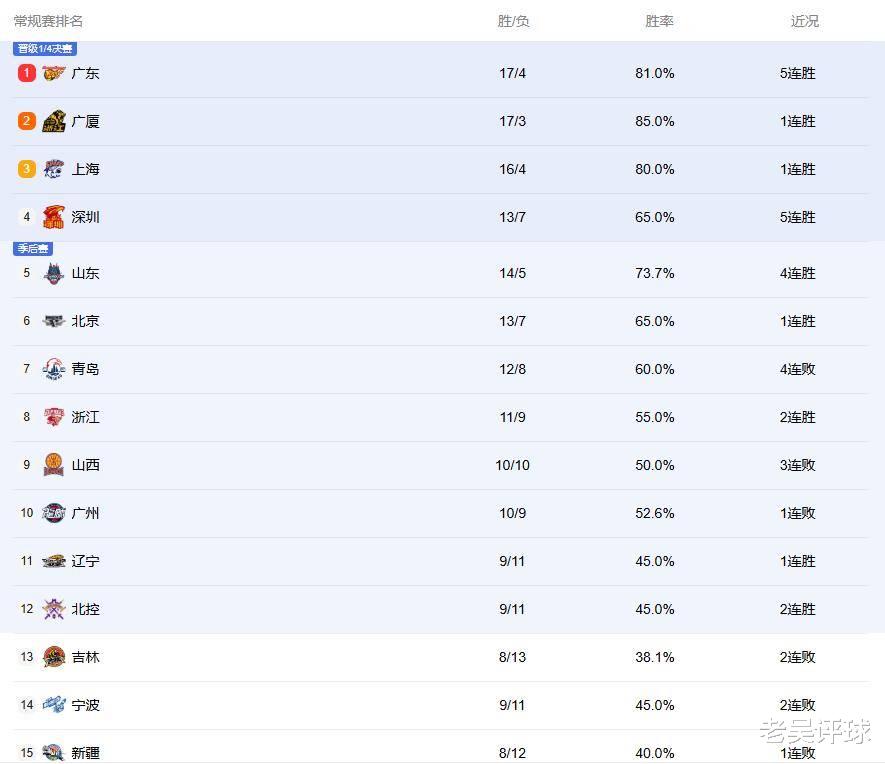Click the 深圳 team logo icon

(54, 217)
